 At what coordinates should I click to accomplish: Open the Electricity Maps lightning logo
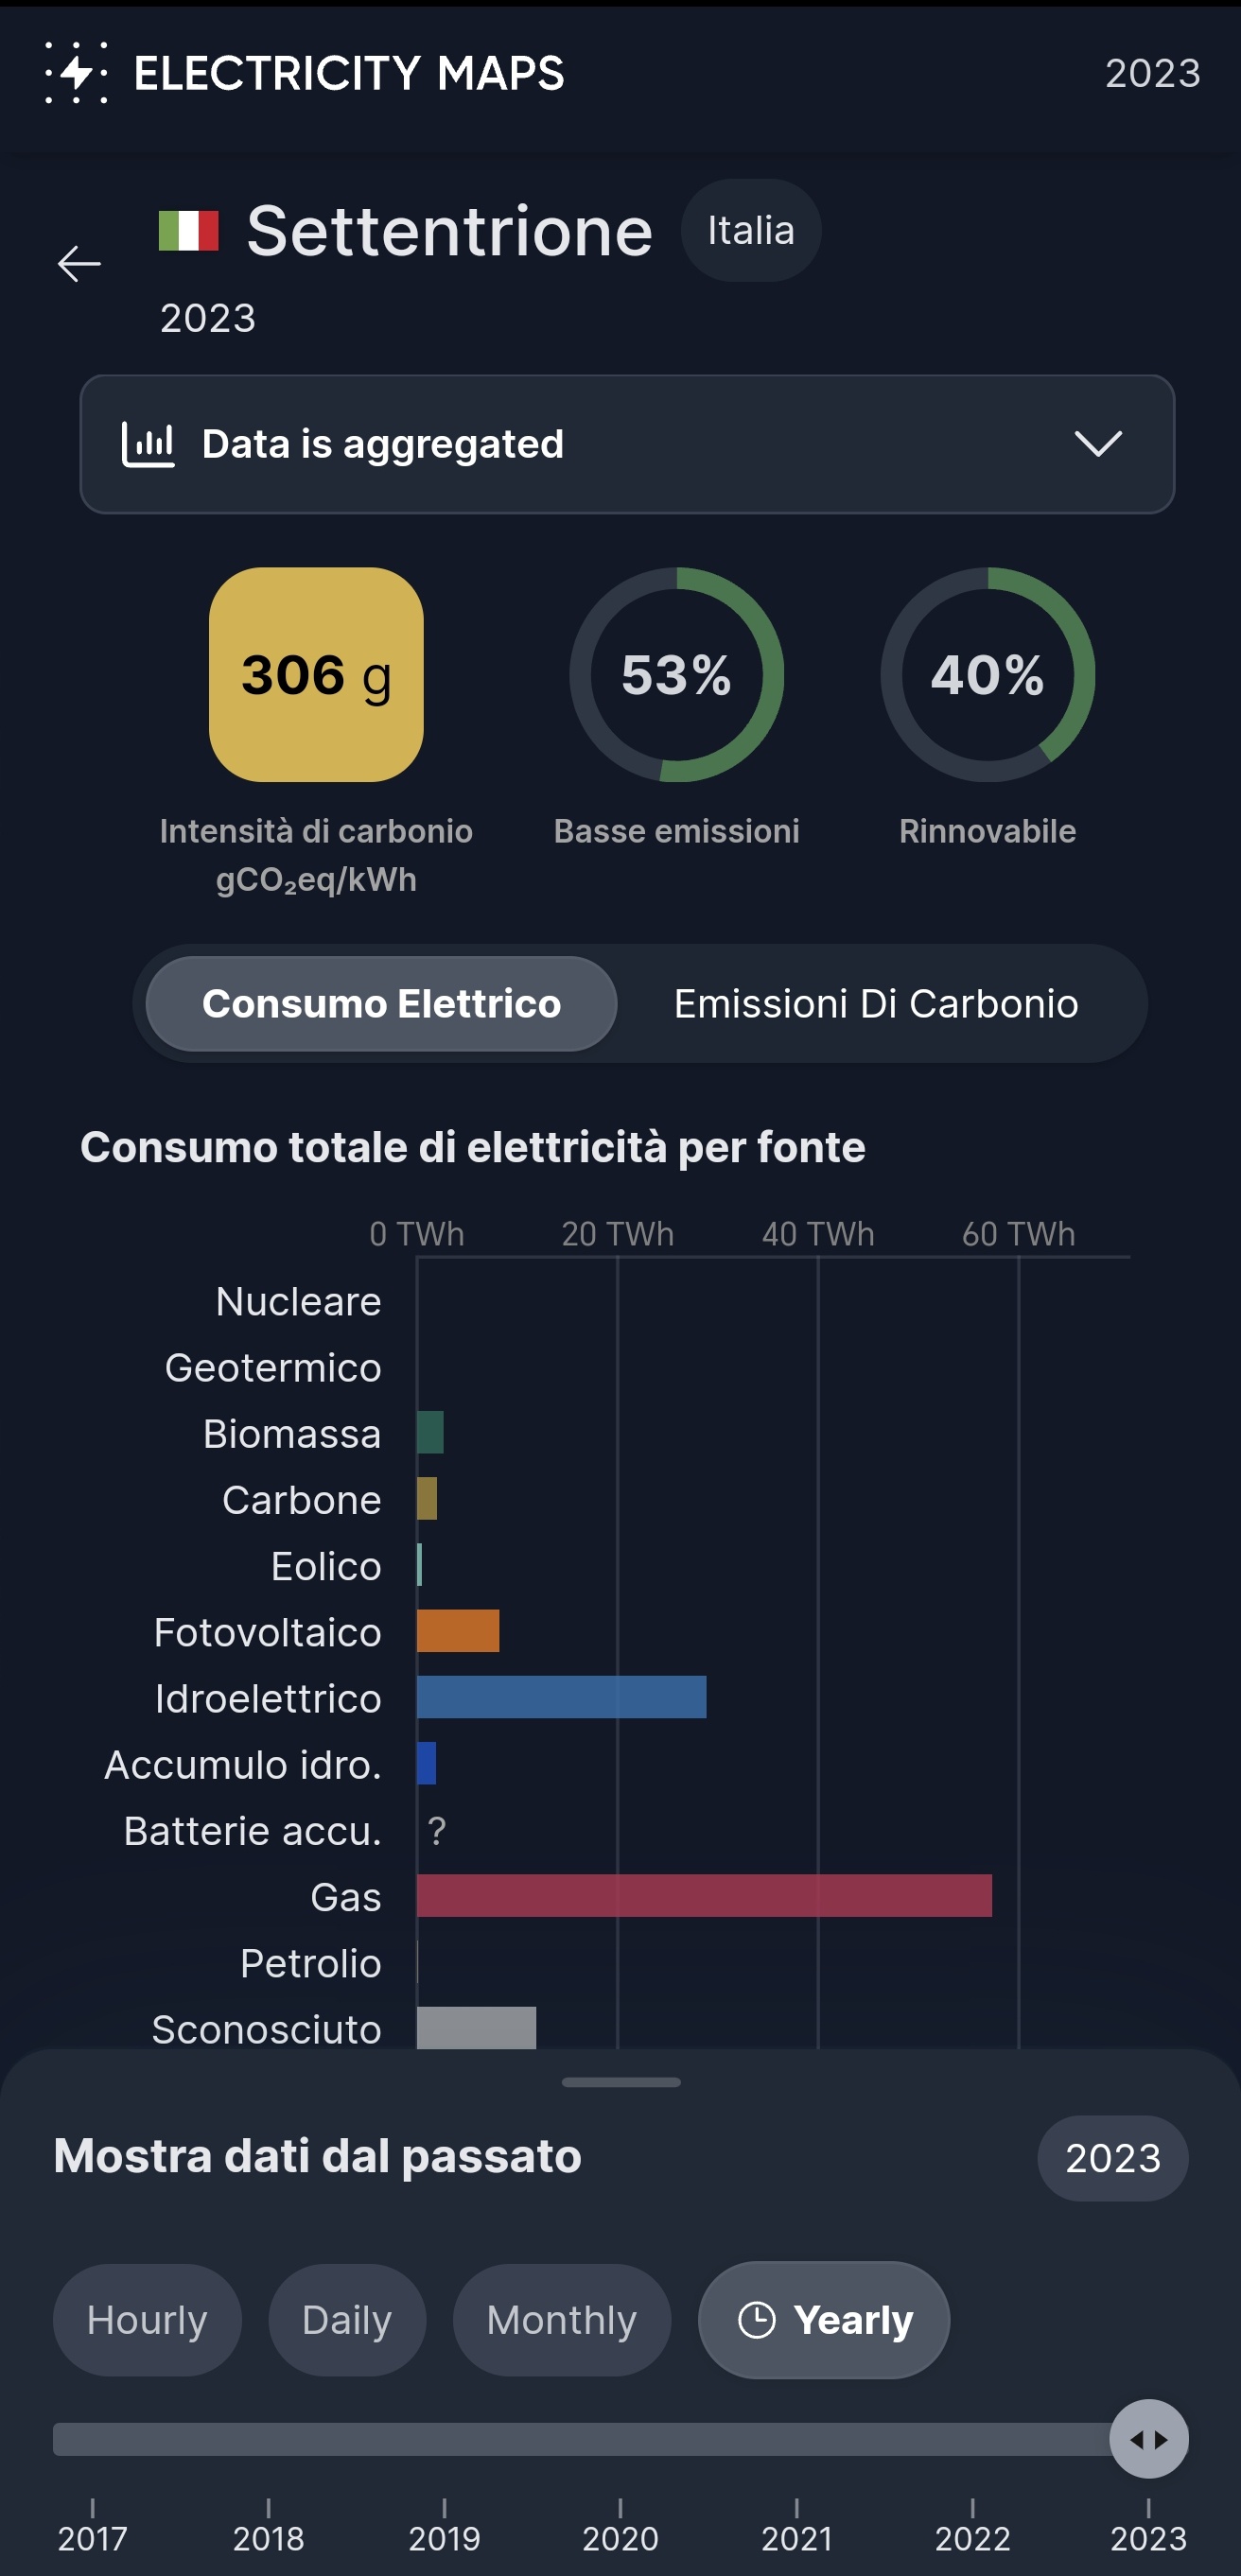point(76,72)
